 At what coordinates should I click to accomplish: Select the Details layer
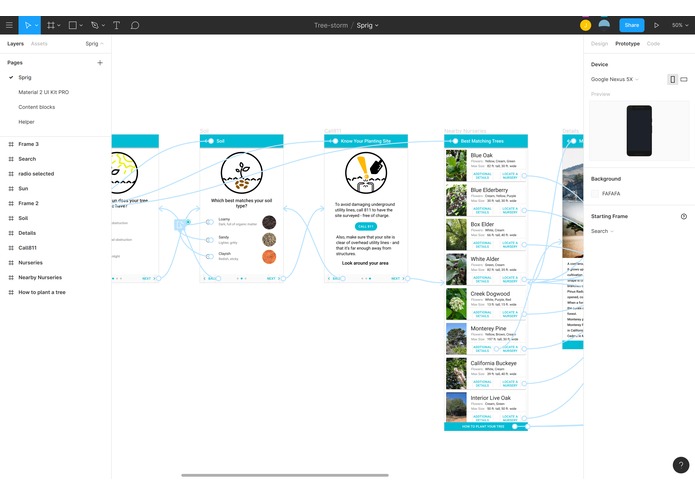tap(27, 233)
